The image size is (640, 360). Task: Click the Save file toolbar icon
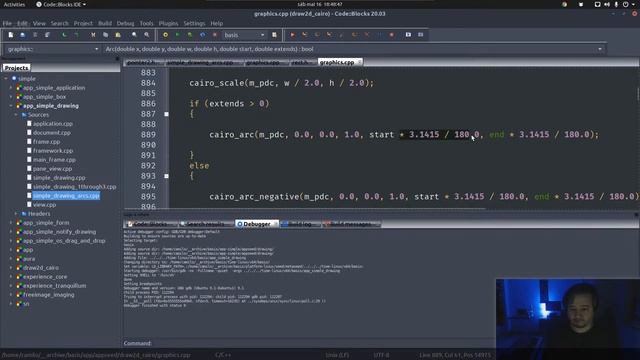click(x=35, y=35)
